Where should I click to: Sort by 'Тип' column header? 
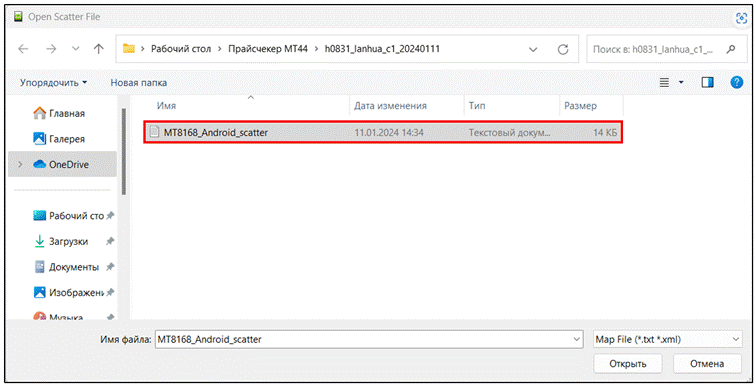click(477, 106)
